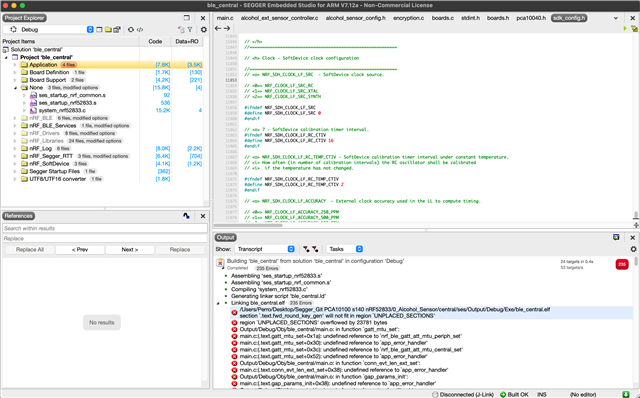Click the filter funnel icon in Project Explorer
This screenshot has width=640, height=398.
click(190, 29)
